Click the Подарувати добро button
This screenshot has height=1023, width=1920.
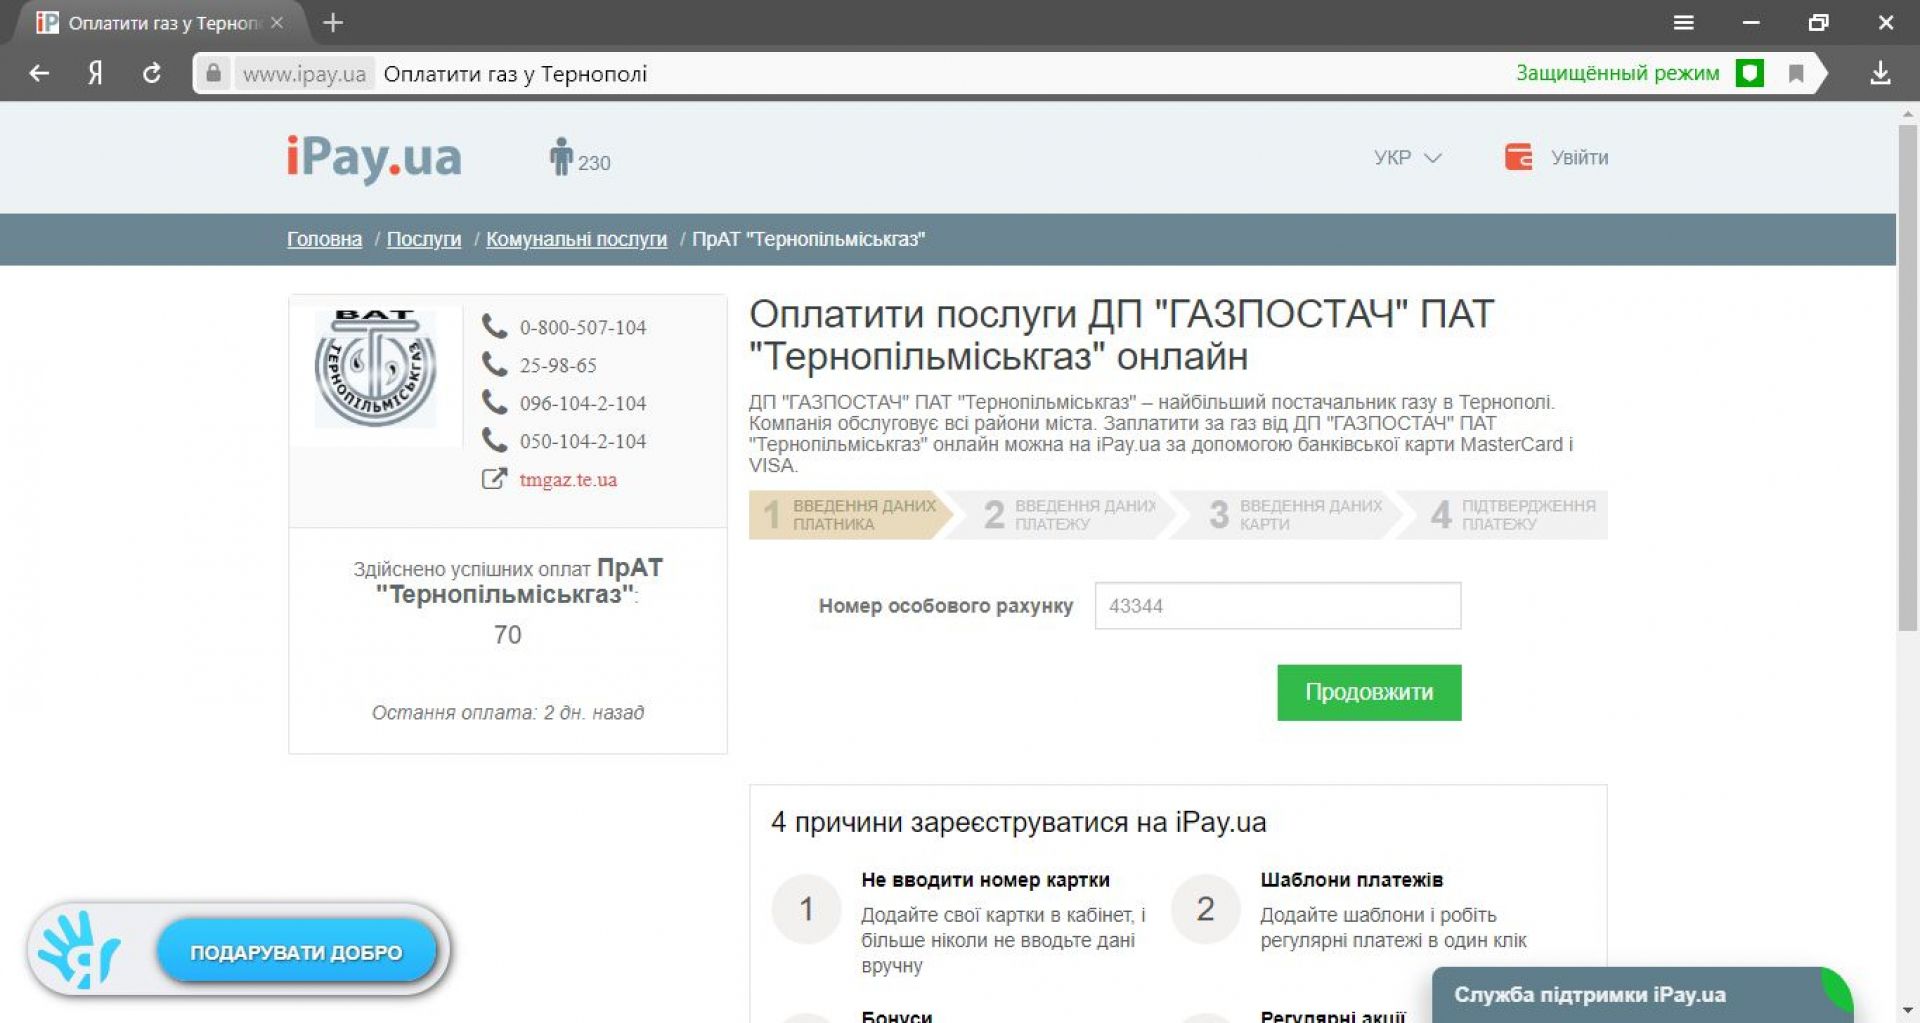pyautogui.click(x=296, y=952)
